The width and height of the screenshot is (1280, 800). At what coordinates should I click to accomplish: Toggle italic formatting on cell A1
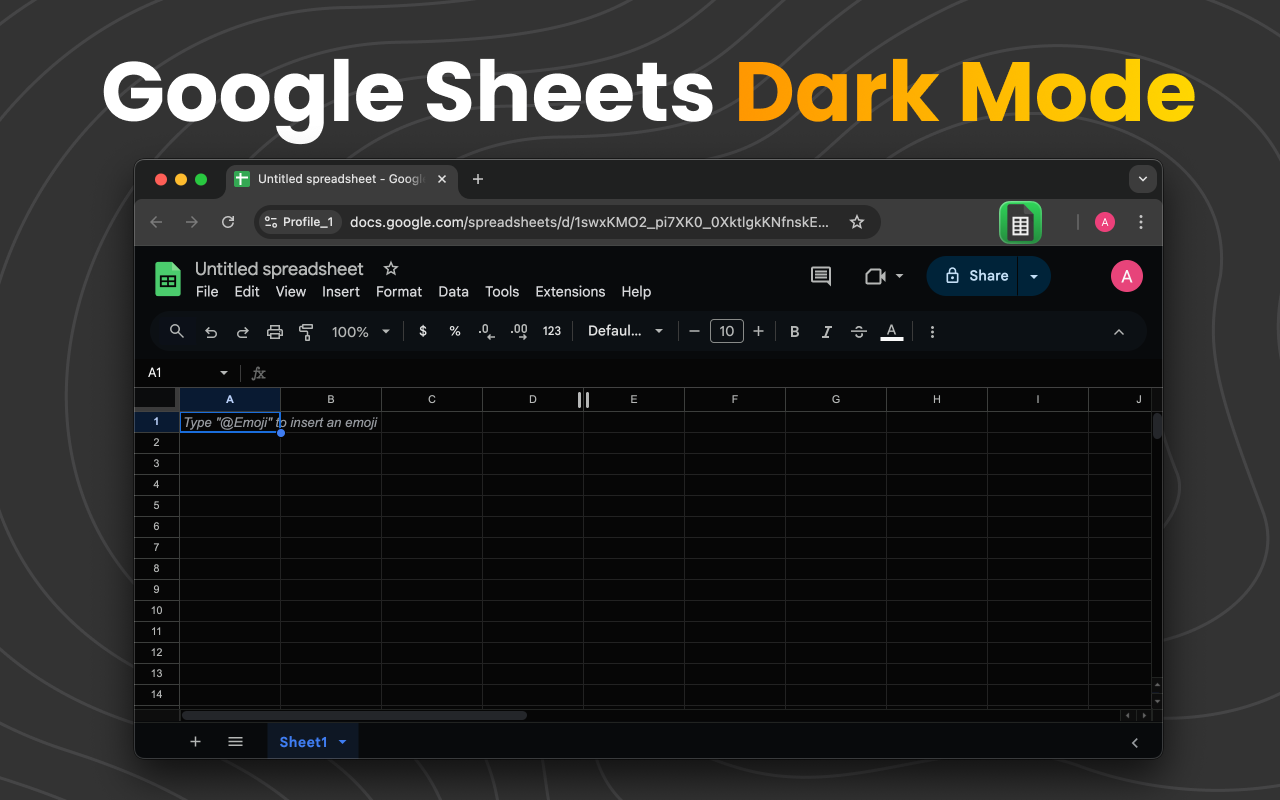826,331
